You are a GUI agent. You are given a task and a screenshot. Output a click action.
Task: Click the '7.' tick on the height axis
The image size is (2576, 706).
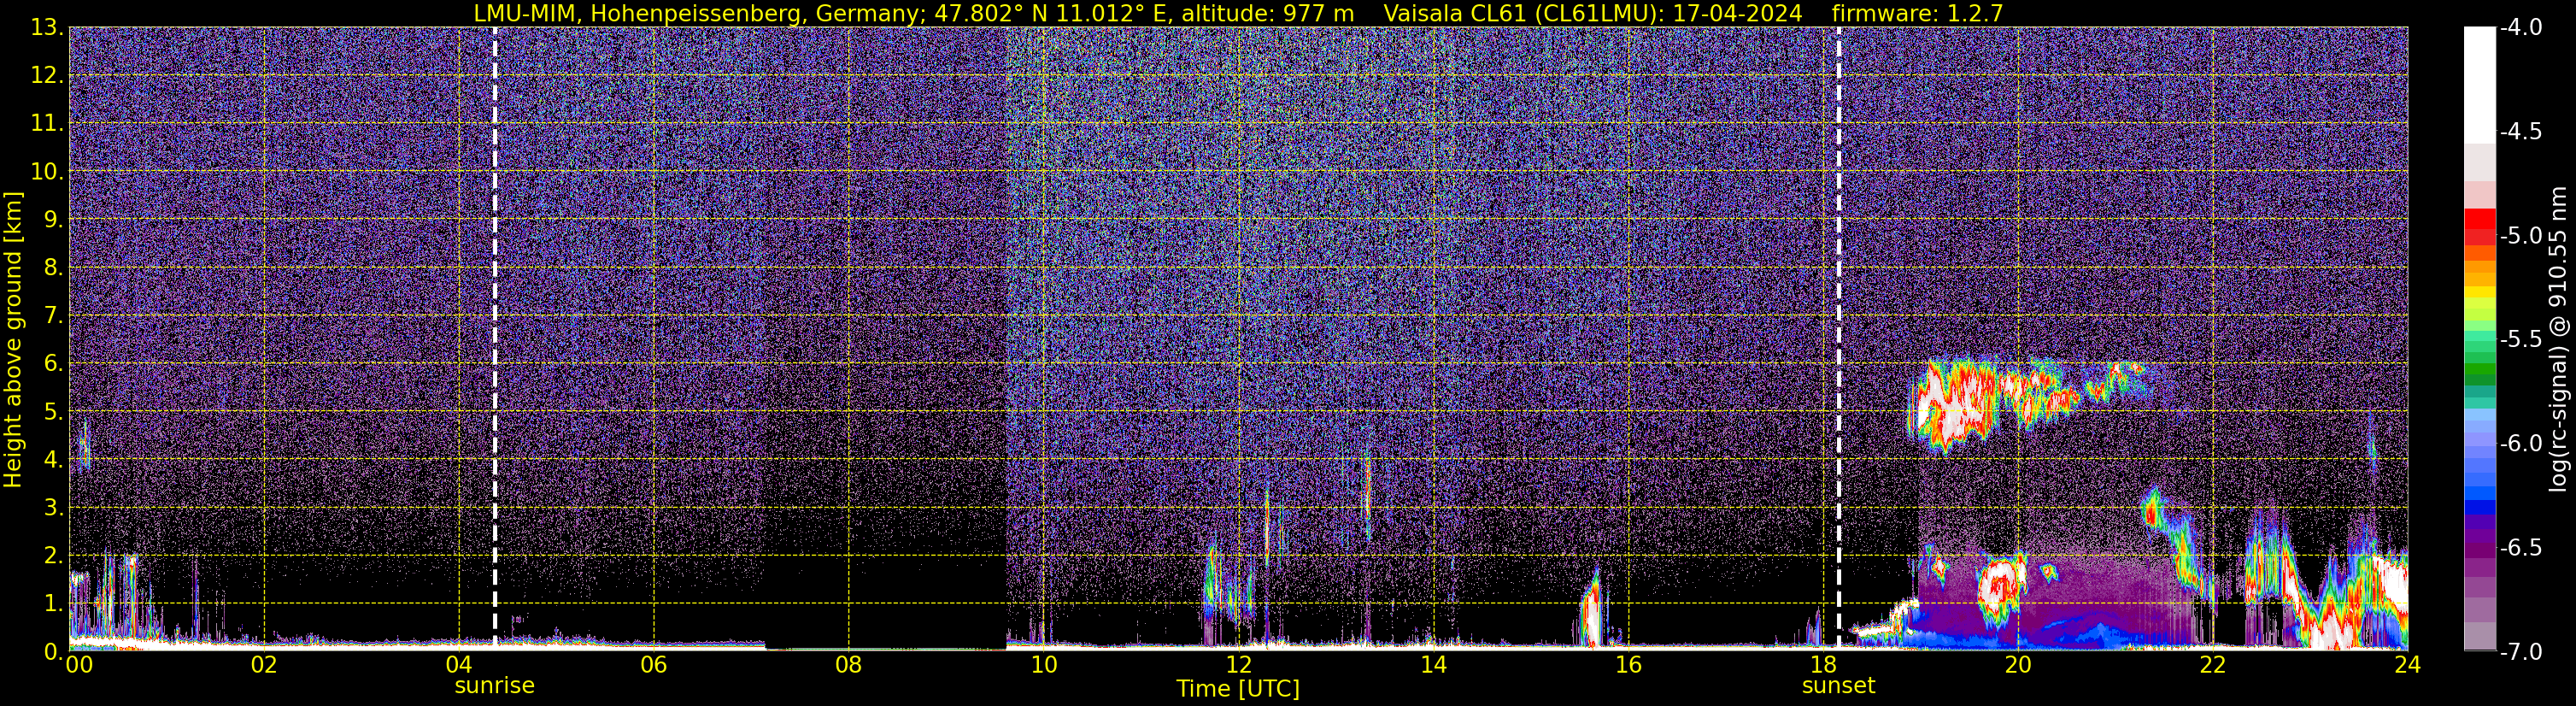coord(55,315)
